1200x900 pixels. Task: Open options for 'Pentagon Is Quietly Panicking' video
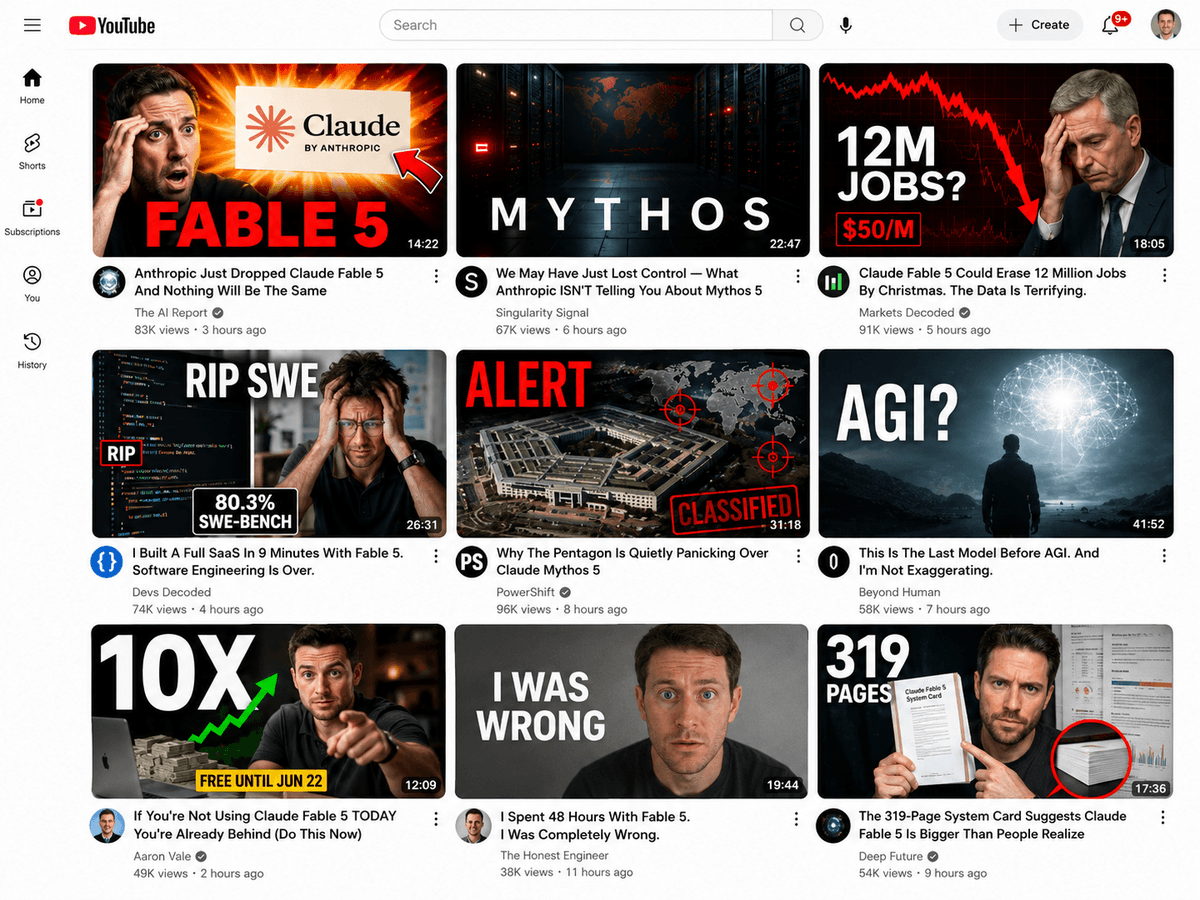(x=798, y=555)
